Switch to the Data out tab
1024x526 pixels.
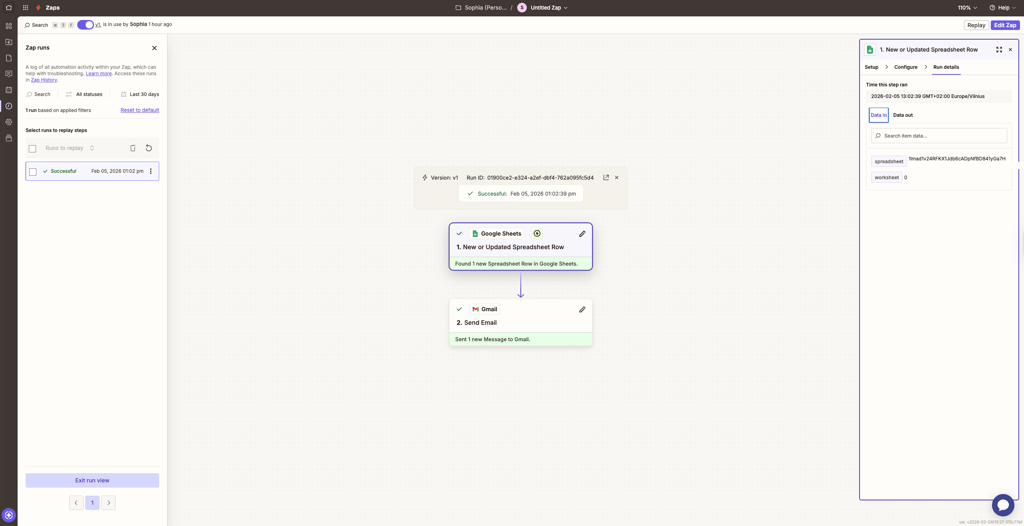(x=903, y=115)
